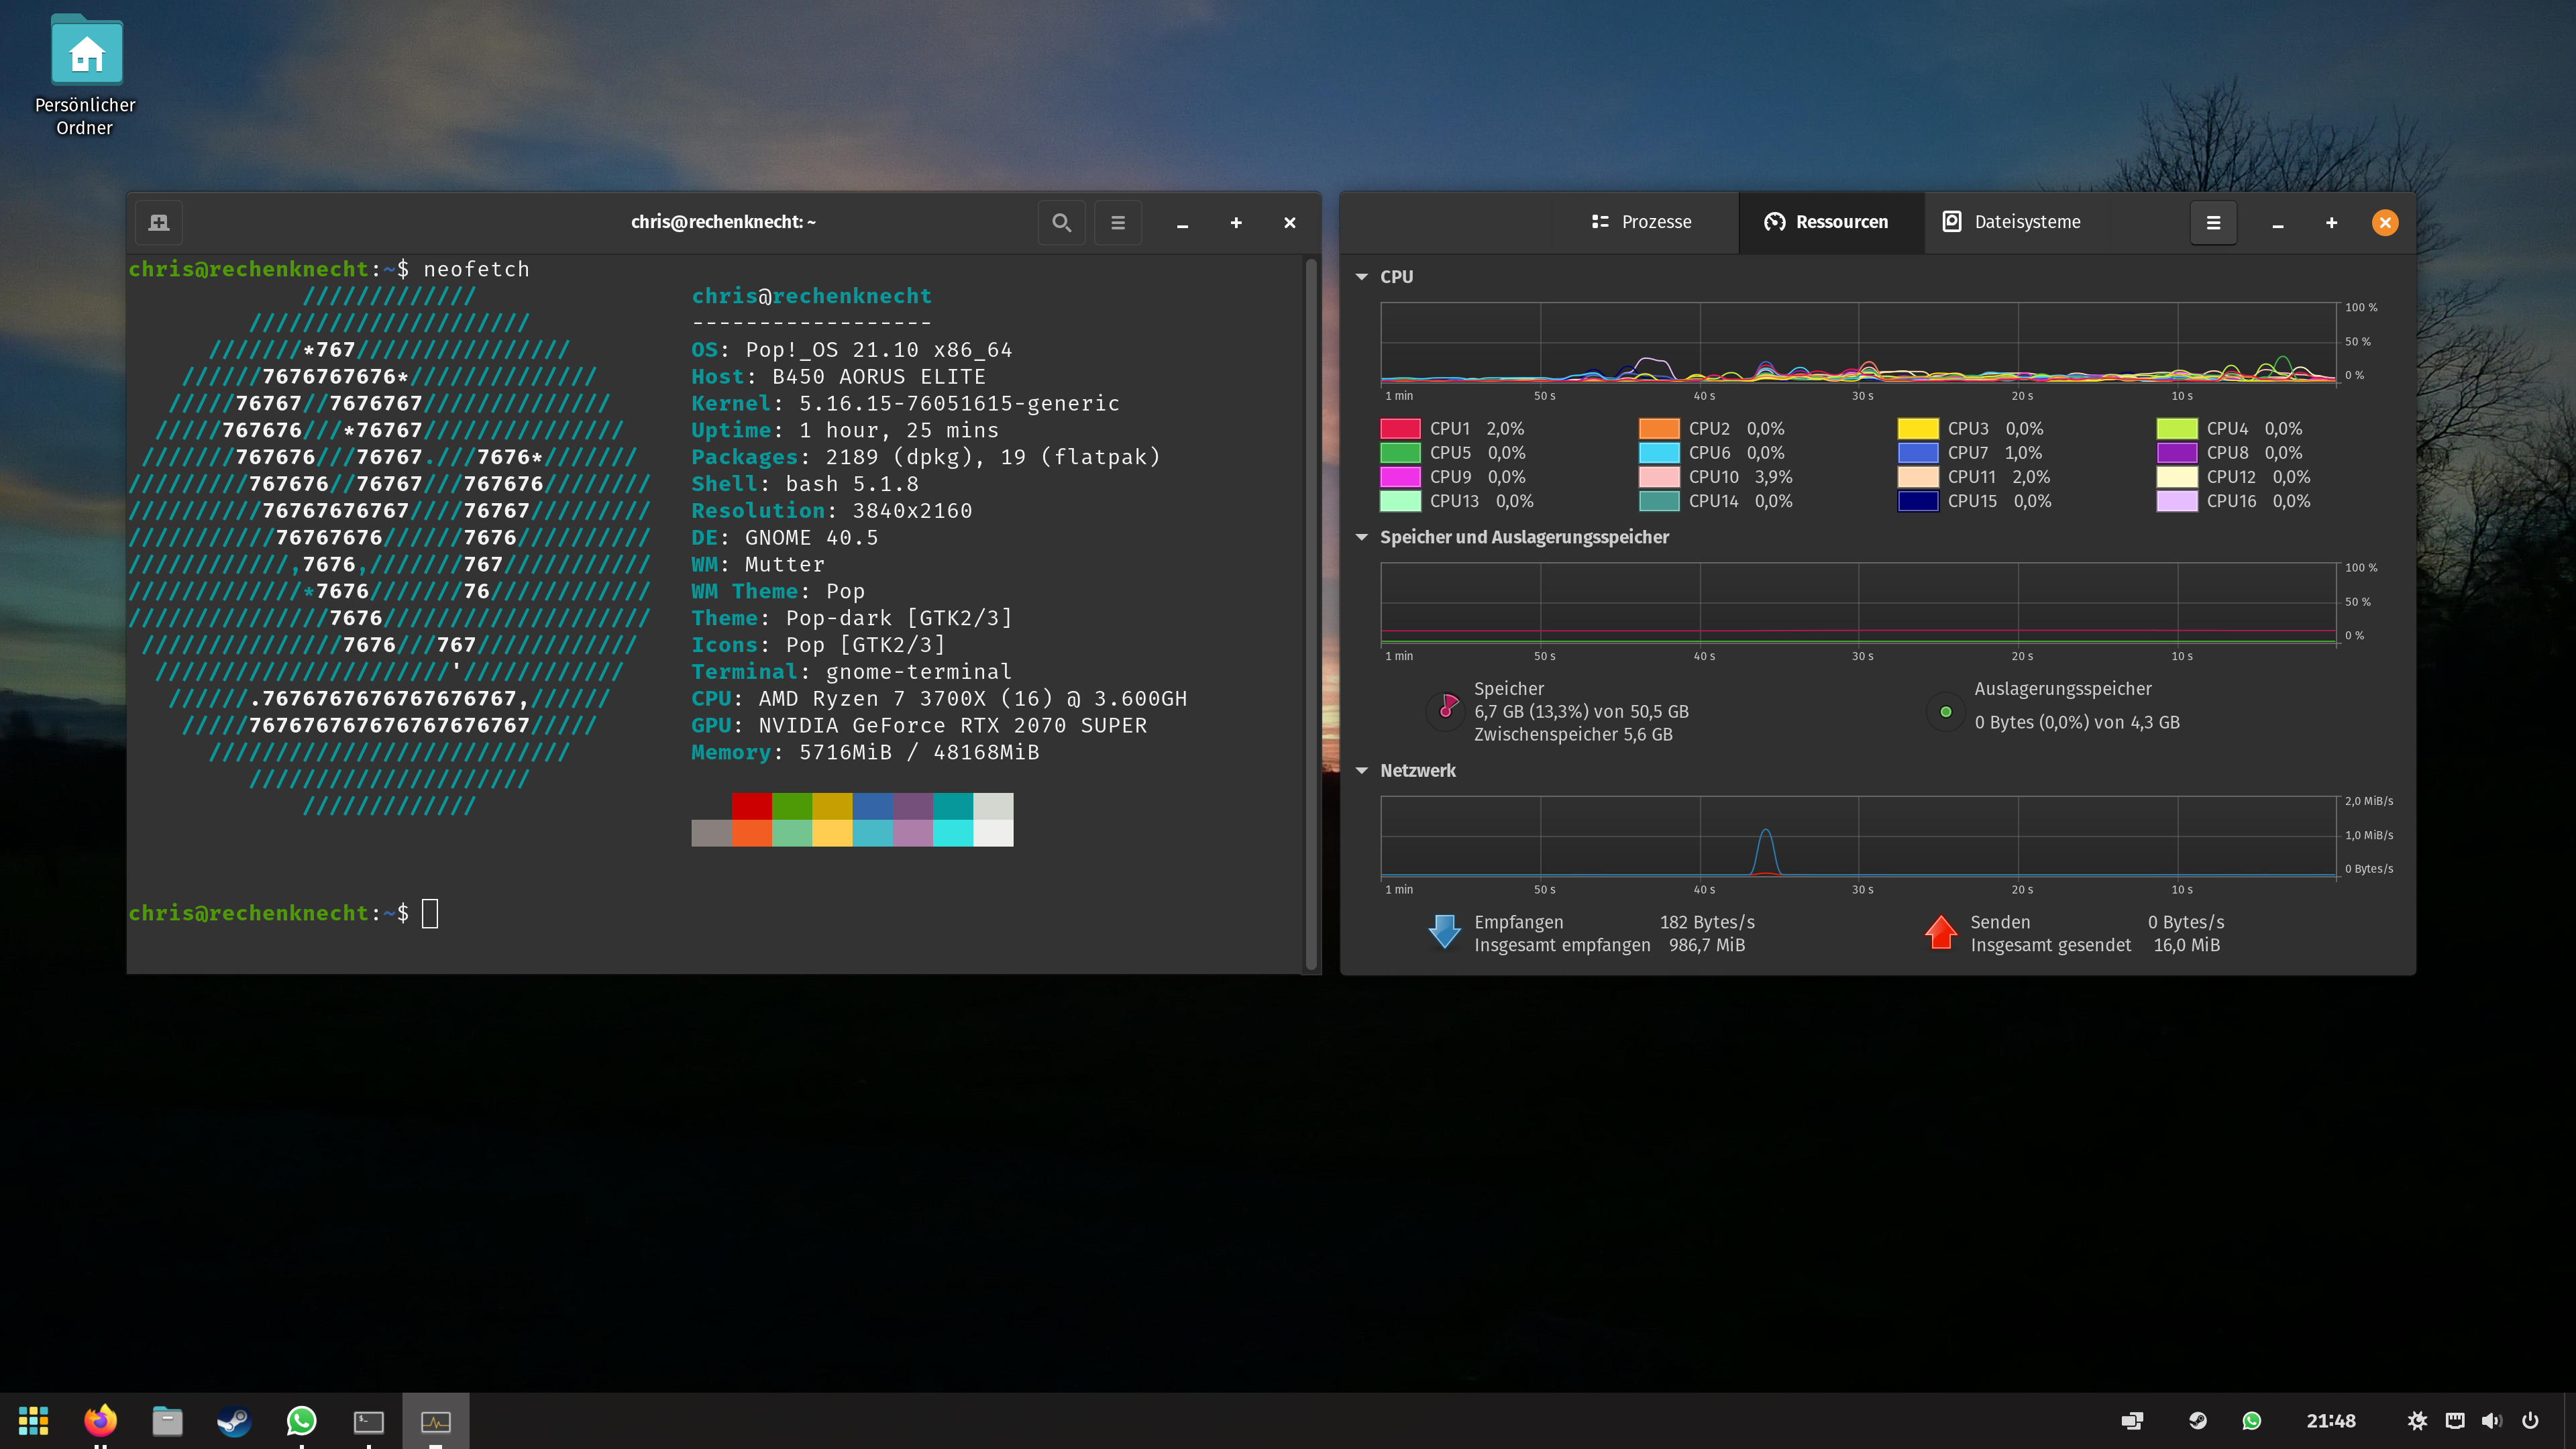Click the Speicher memory color indicator

coord(1446,711)
